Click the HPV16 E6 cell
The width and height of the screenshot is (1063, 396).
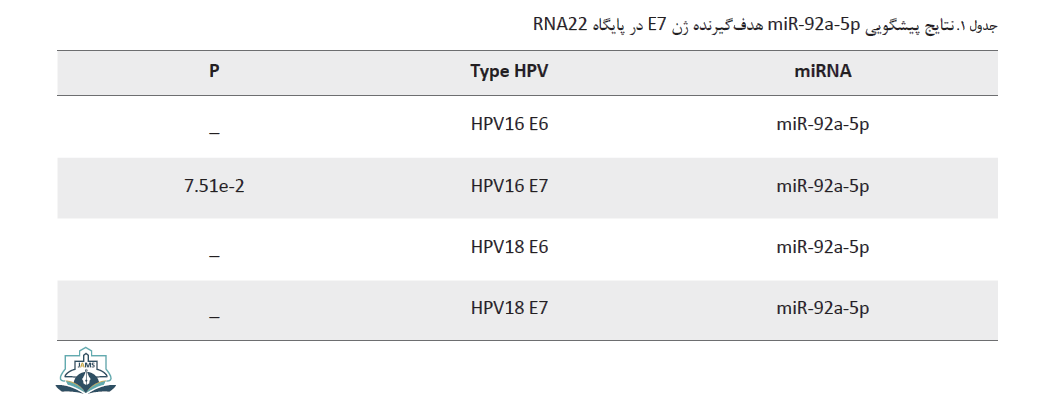coord(509,125)
